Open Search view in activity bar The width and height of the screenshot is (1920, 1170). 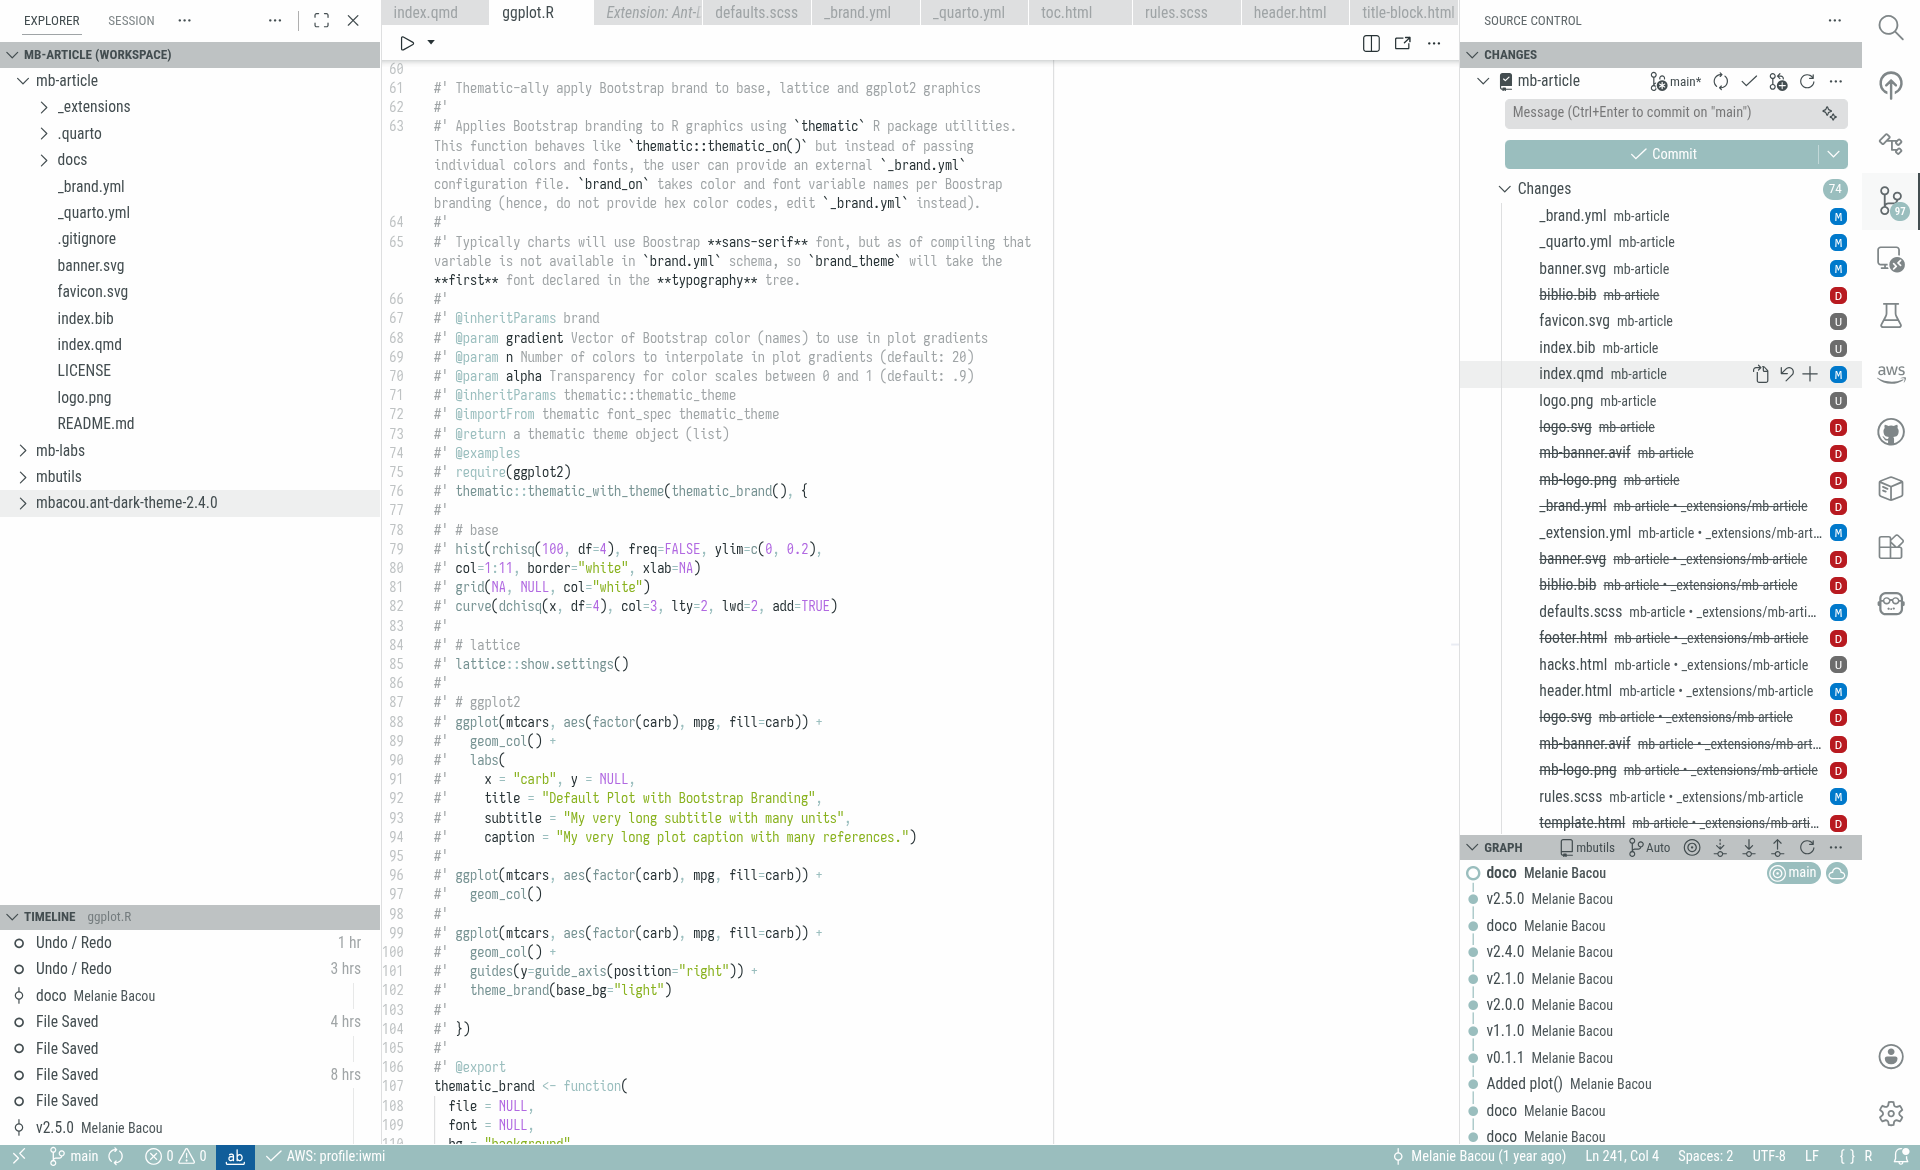point(1890,27)
